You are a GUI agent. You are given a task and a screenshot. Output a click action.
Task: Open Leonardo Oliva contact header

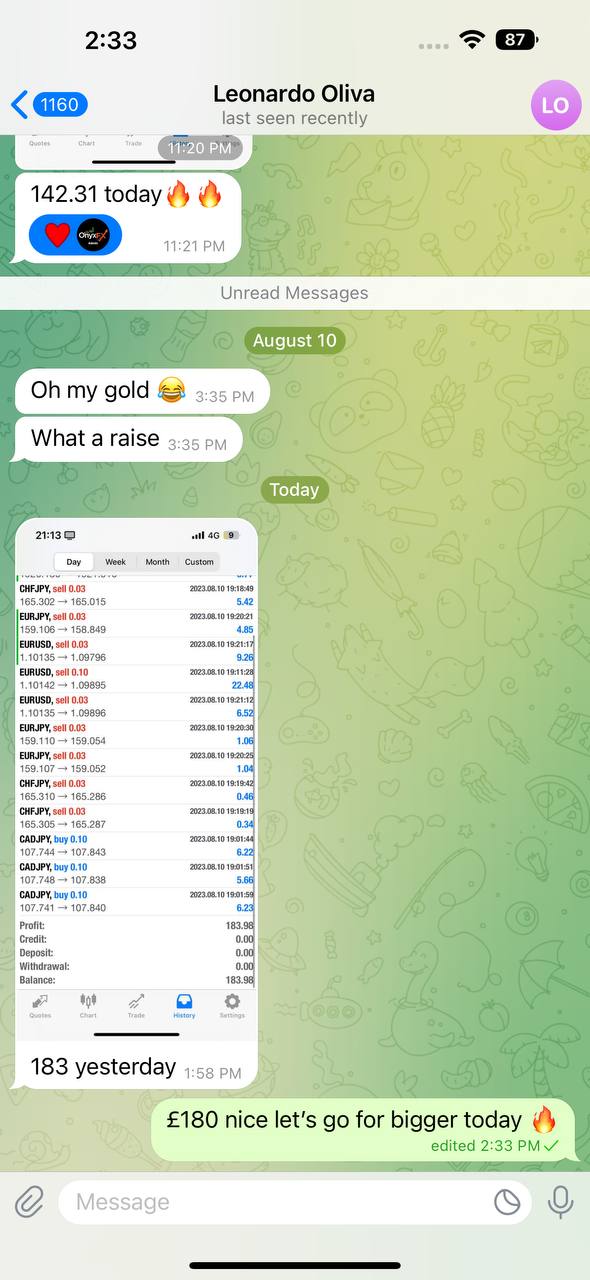point(294,105)
